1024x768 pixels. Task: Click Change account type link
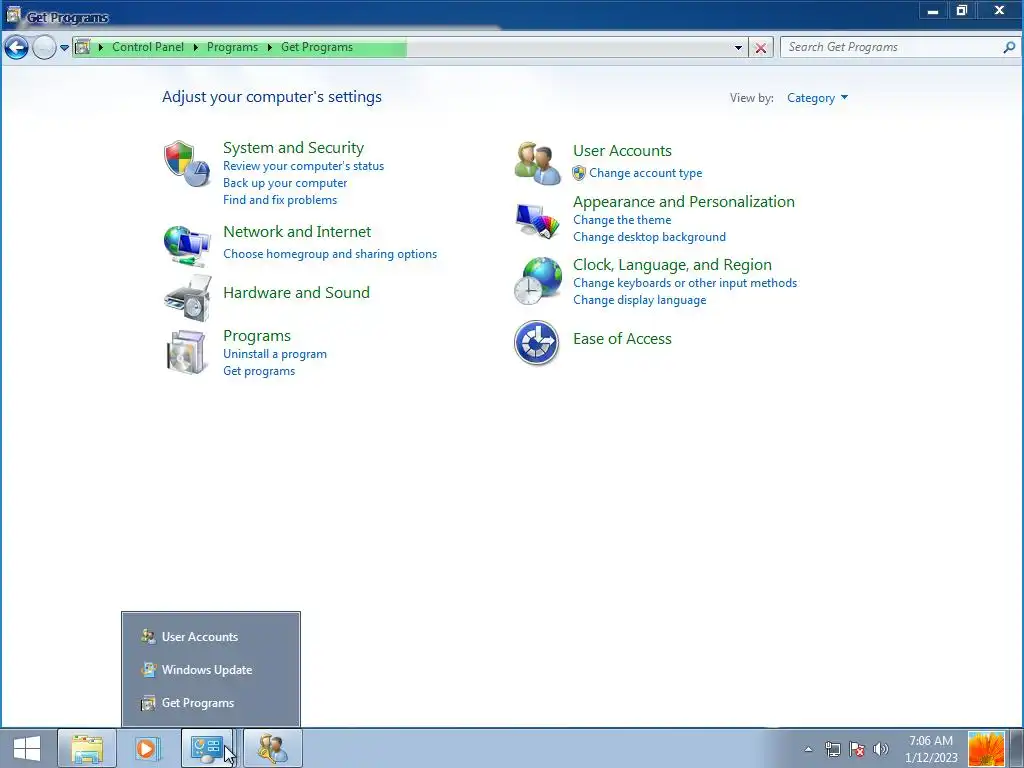[x=645, y=173]
